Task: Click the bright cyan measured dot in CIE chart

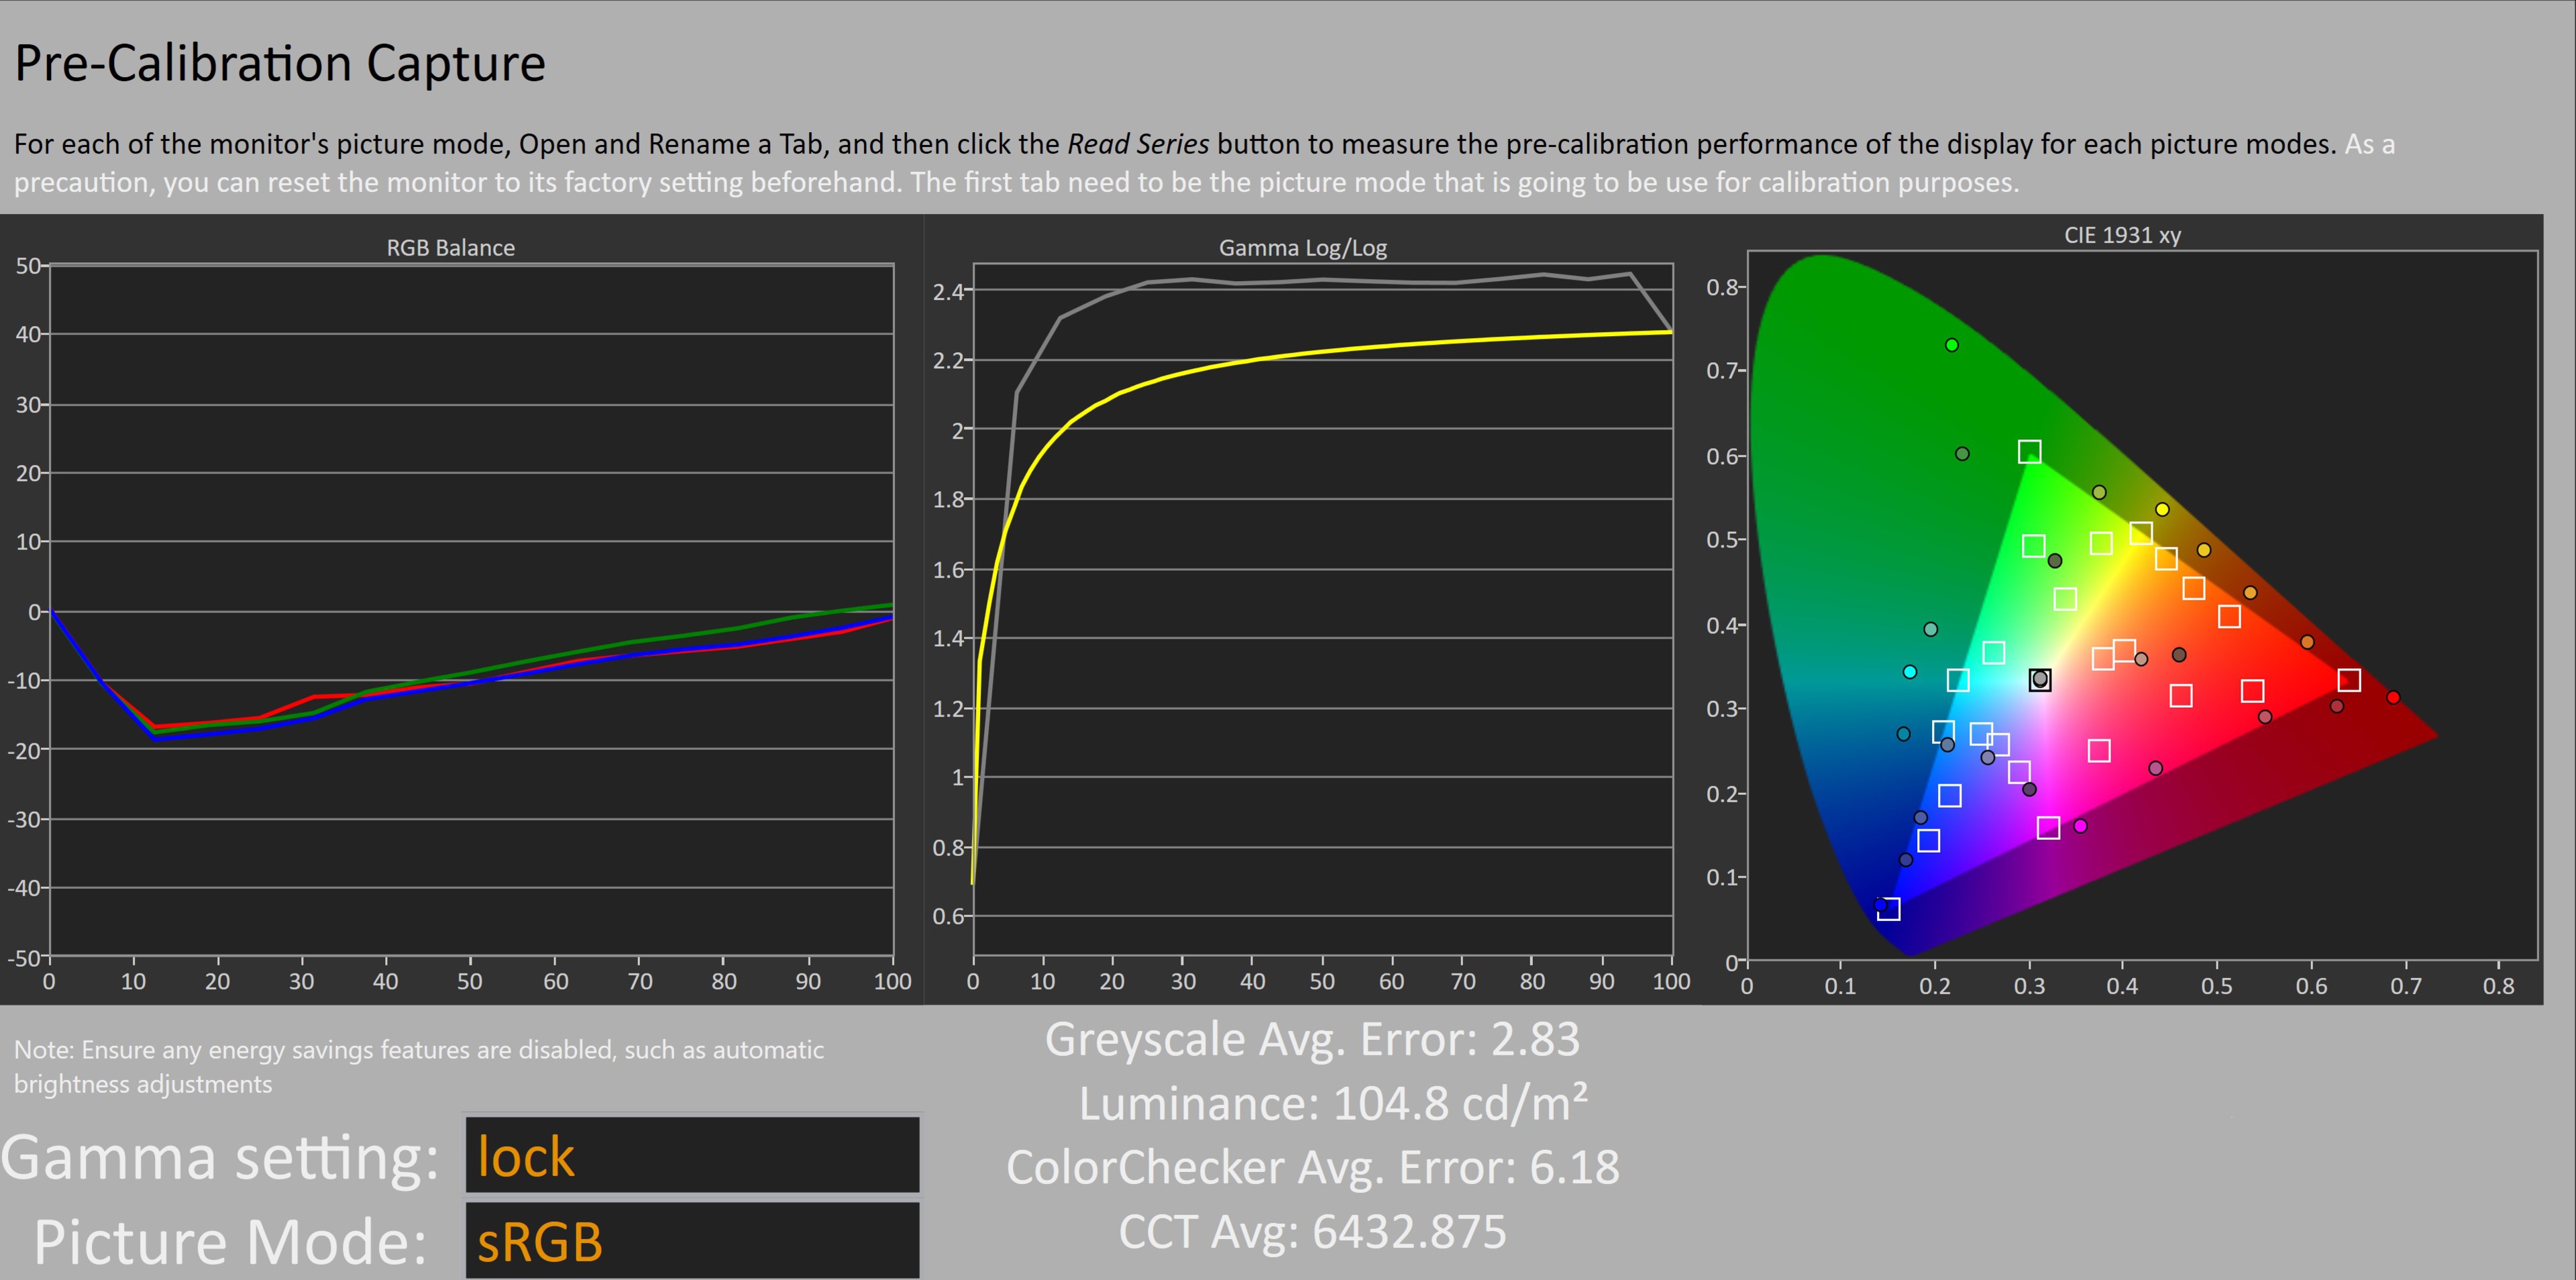Action: click(1910, 672)
